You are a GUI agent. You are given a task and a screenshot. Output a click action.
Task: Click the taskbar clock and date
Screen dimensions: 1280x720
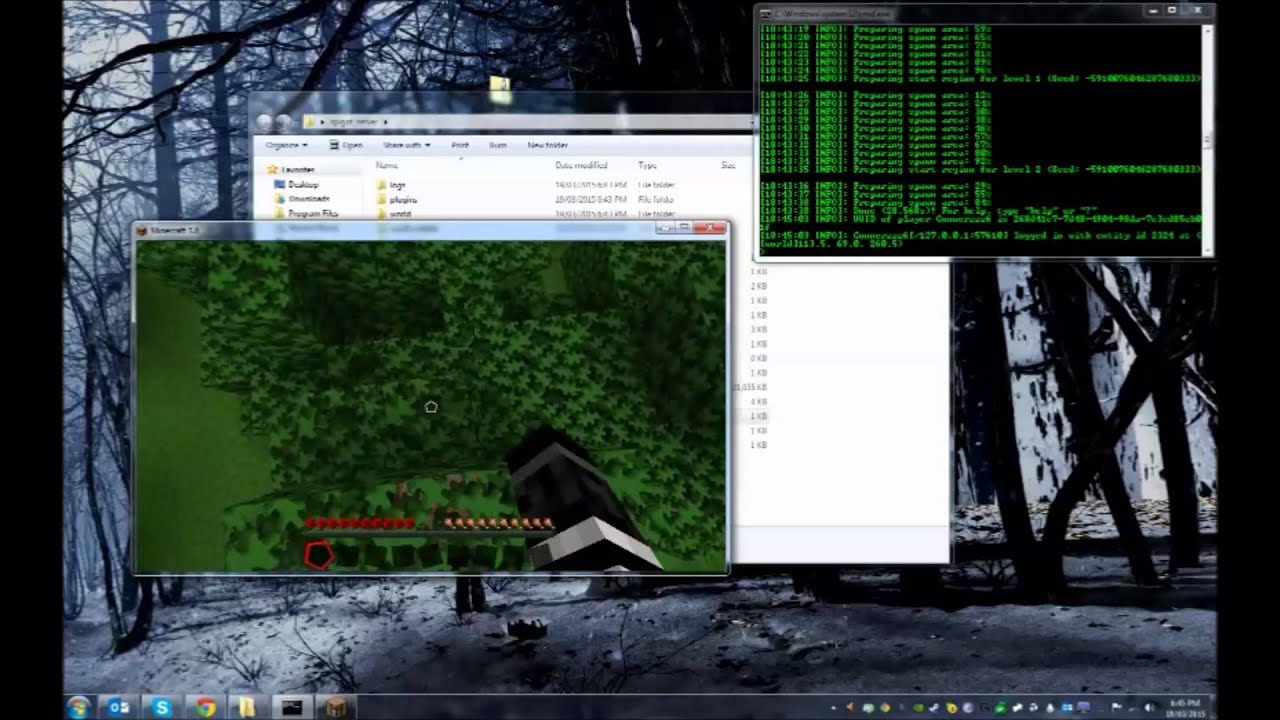pyautogui.click(x=1186, y=707)
